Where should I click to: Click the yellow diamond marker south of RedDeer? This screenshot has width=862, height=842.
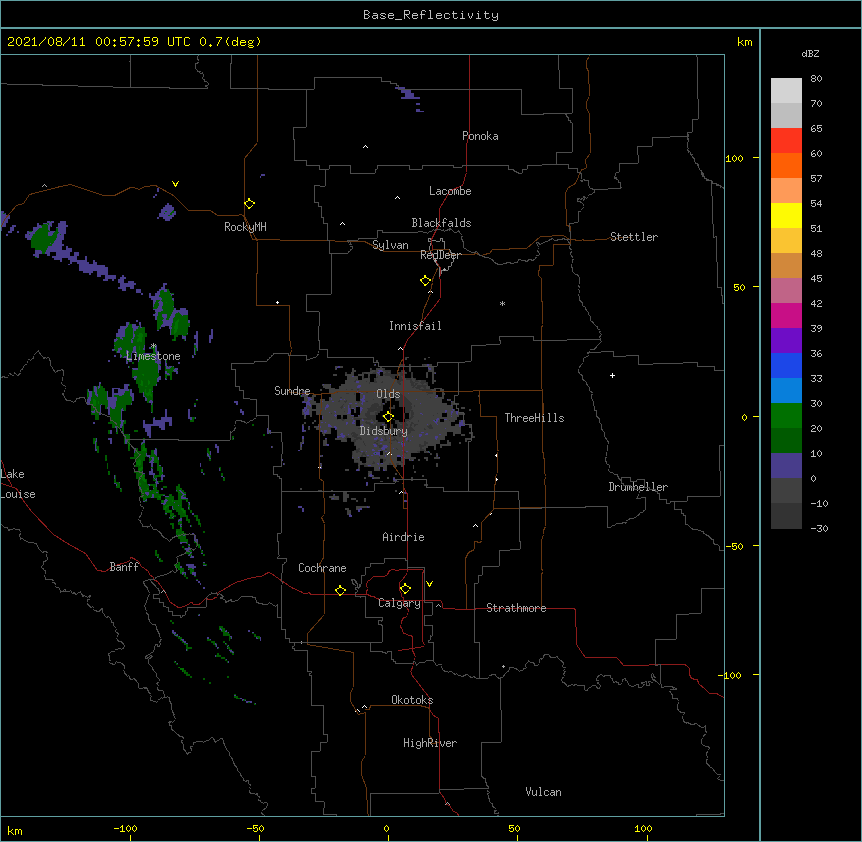pyautogui.click(x=426, y=281)
